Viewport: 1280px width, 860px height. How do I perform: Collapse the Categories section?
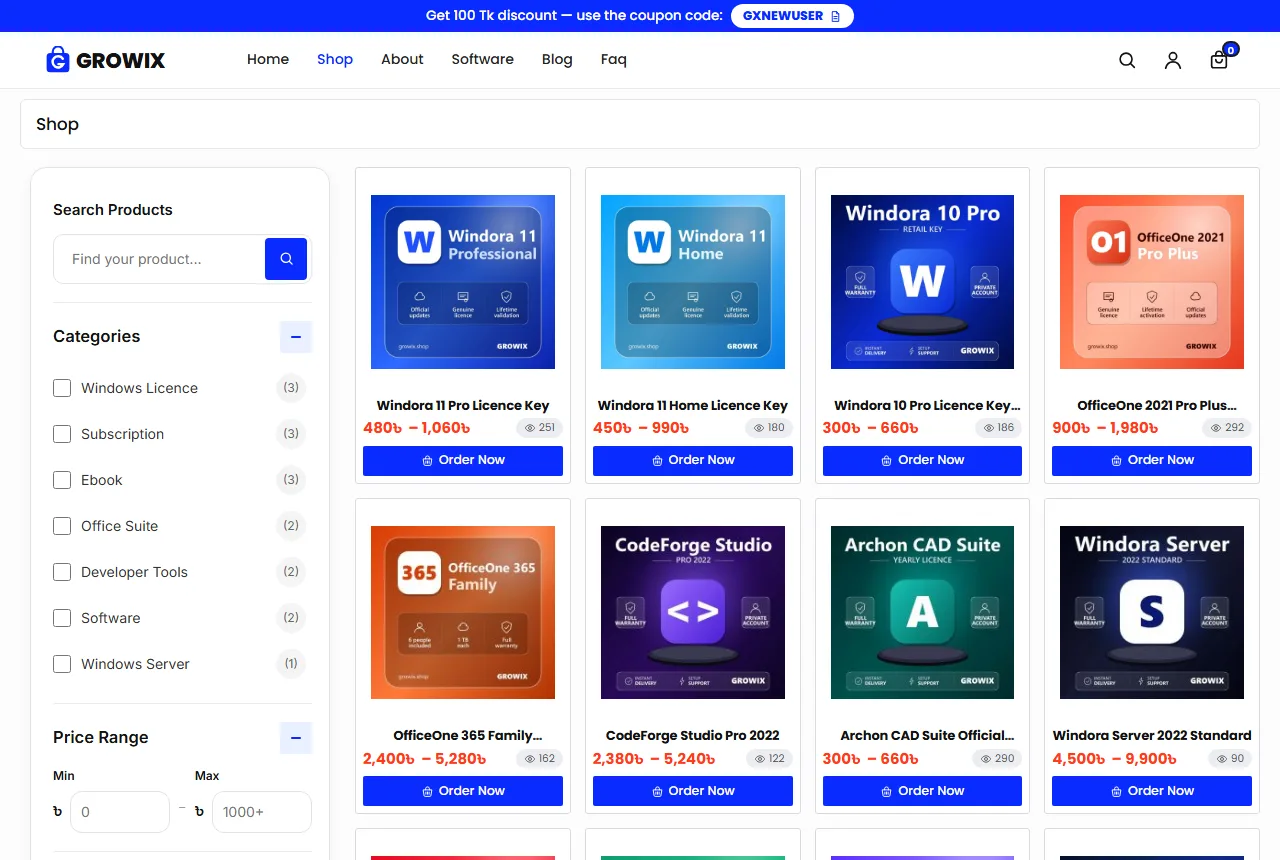click(x=296, y=337)
